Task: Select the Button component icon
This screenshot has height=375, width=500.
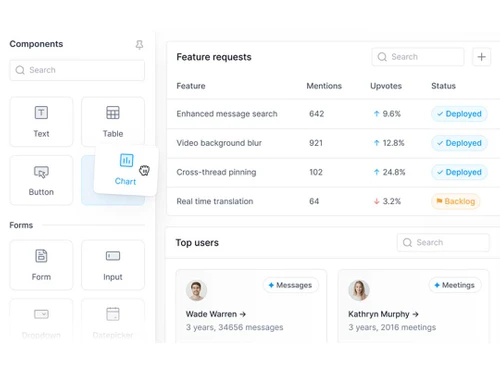Action: [x=41, y=172]
